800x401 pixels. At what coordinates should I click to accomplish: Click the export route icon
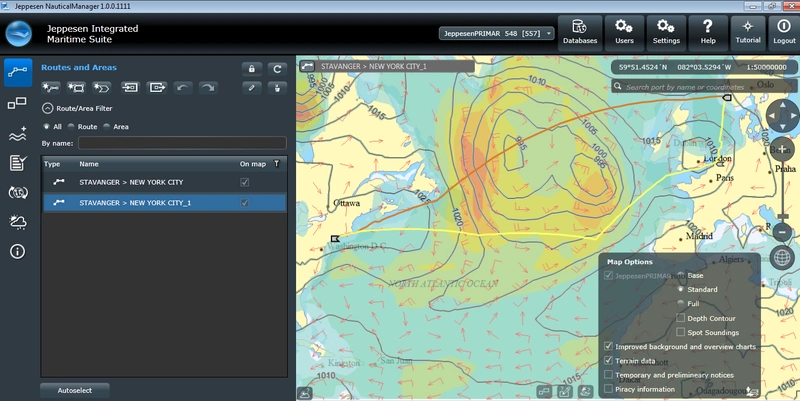tap(157, 88)
